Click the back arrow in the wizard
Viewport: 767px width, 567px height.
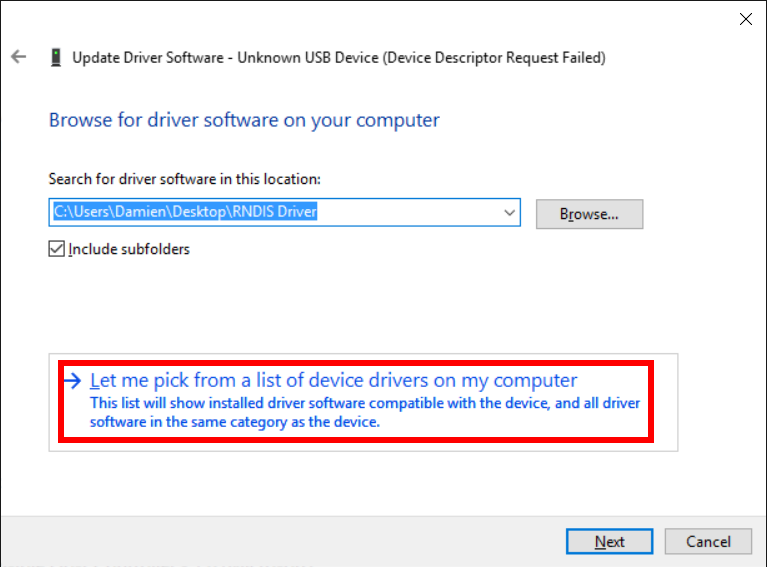18,57
